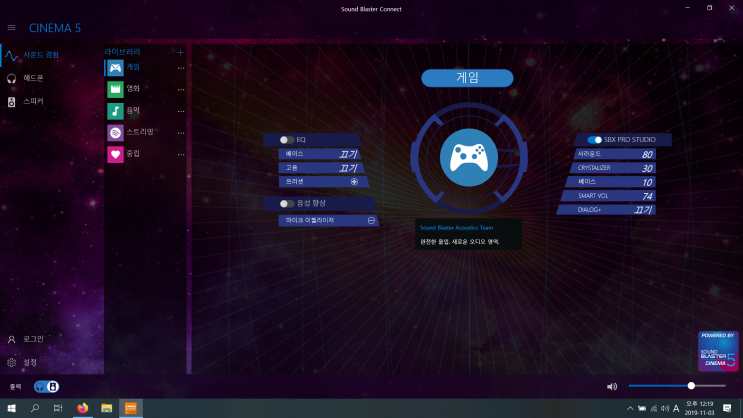Open options for the 중립 library item
The image size is (743, 418).
(181, 154)
